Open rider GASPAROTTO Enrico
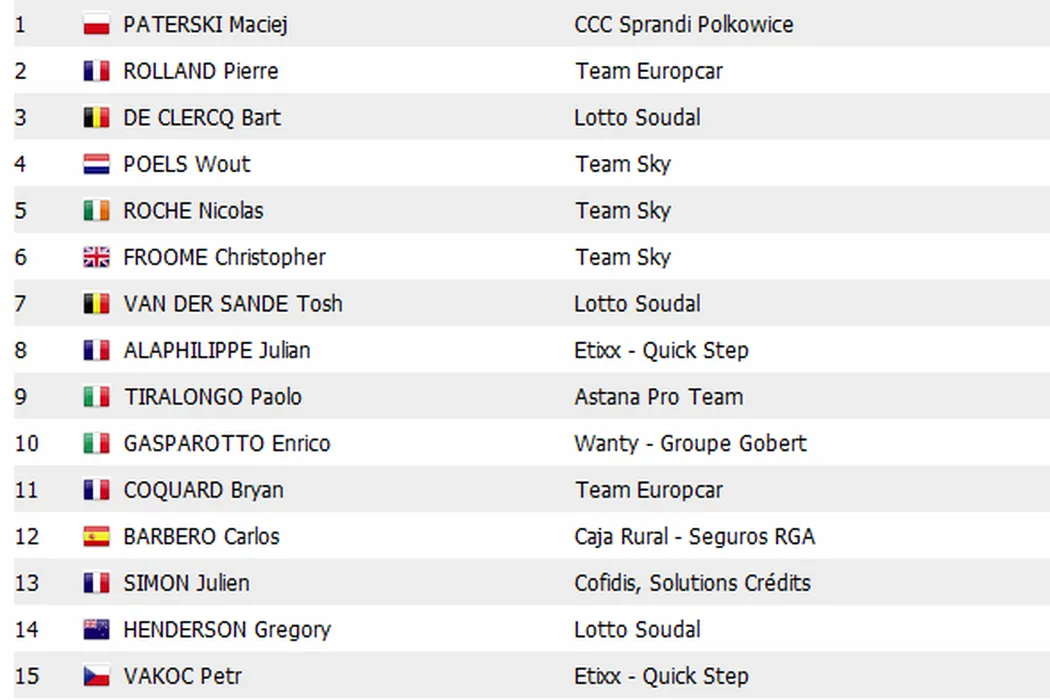The width and height of the screenshot is (1050, 700). tap(226, 444)
